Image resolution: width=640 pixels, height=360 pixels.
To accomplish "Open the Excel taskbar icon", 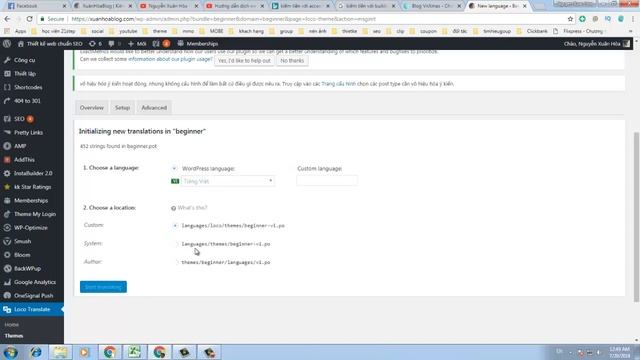I will tap(134, 352).
